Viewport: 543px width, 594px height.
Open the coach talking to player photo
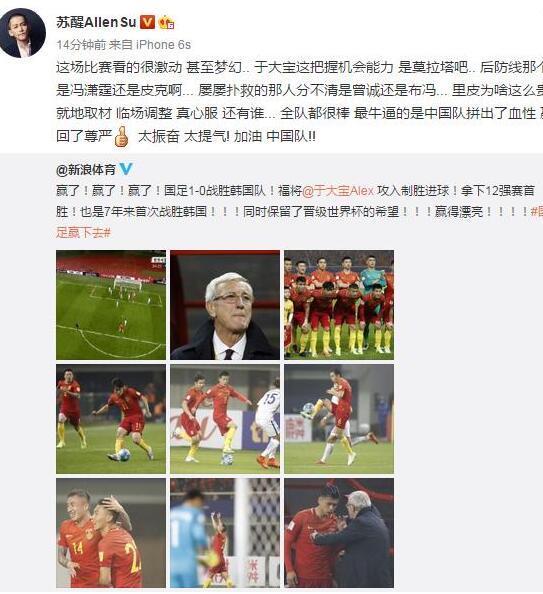coord(339,533)
